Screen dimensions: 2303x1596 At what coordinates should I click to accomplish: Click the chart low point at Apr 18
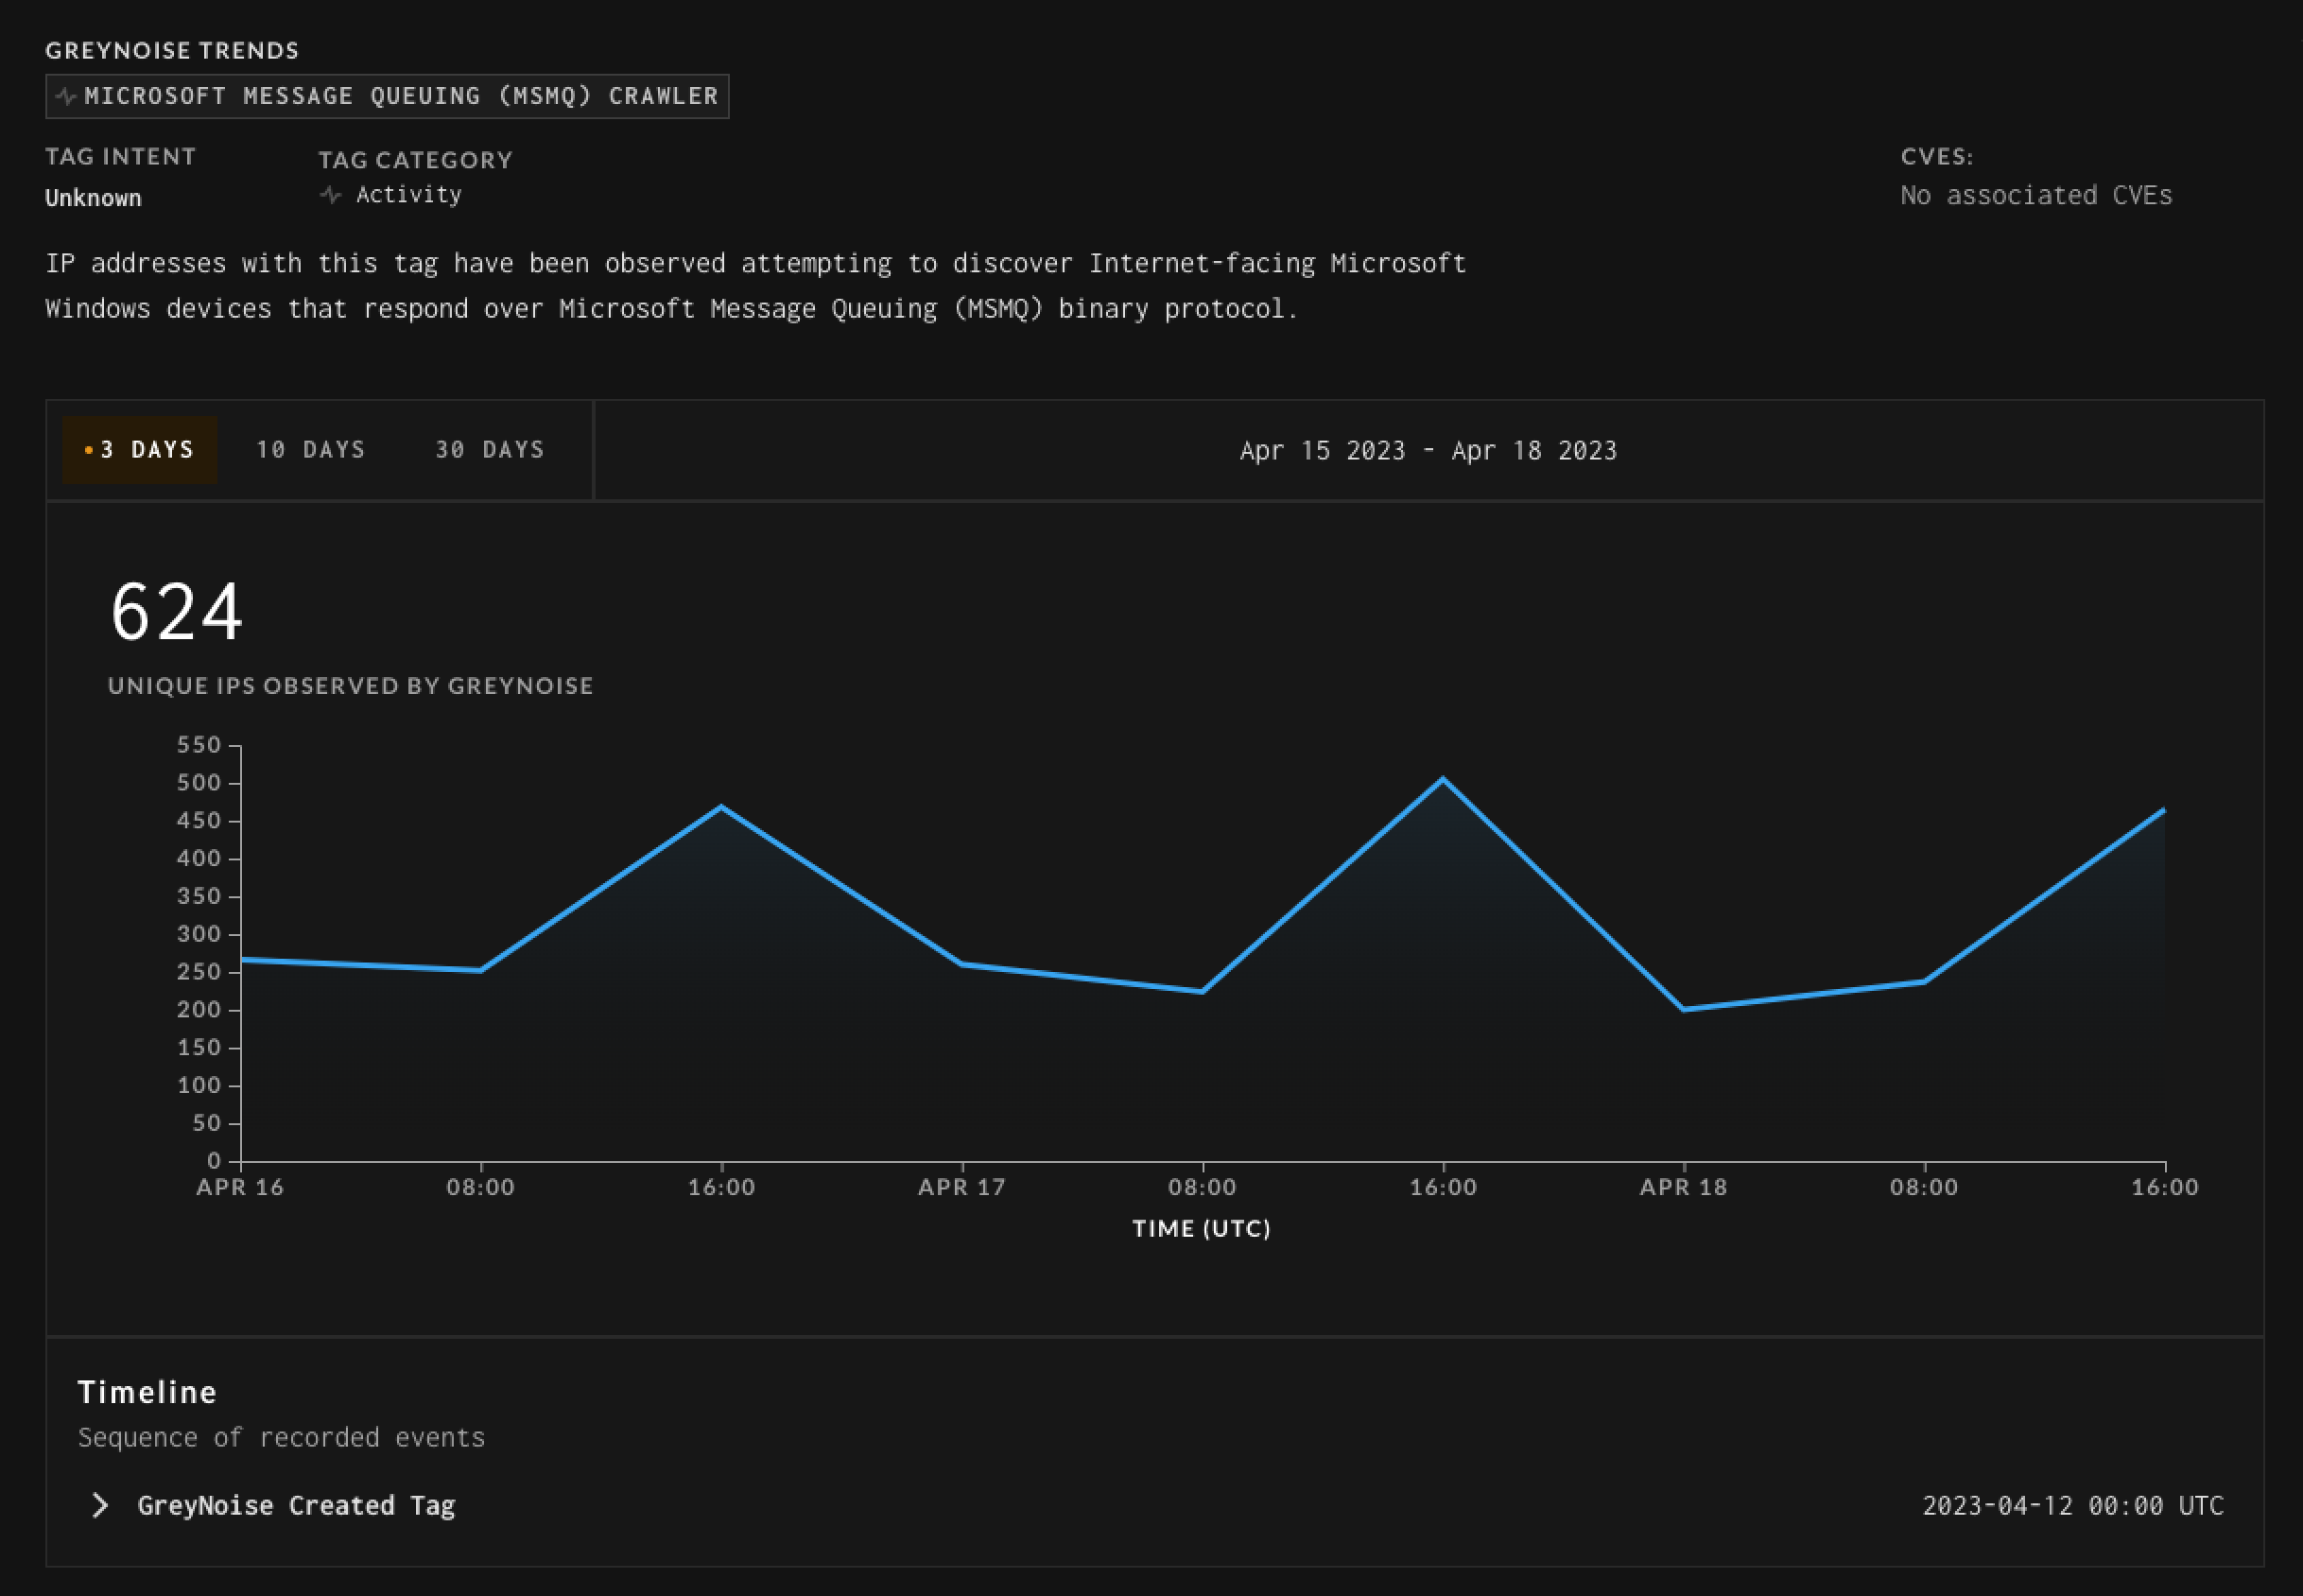coord(1684,1009)
